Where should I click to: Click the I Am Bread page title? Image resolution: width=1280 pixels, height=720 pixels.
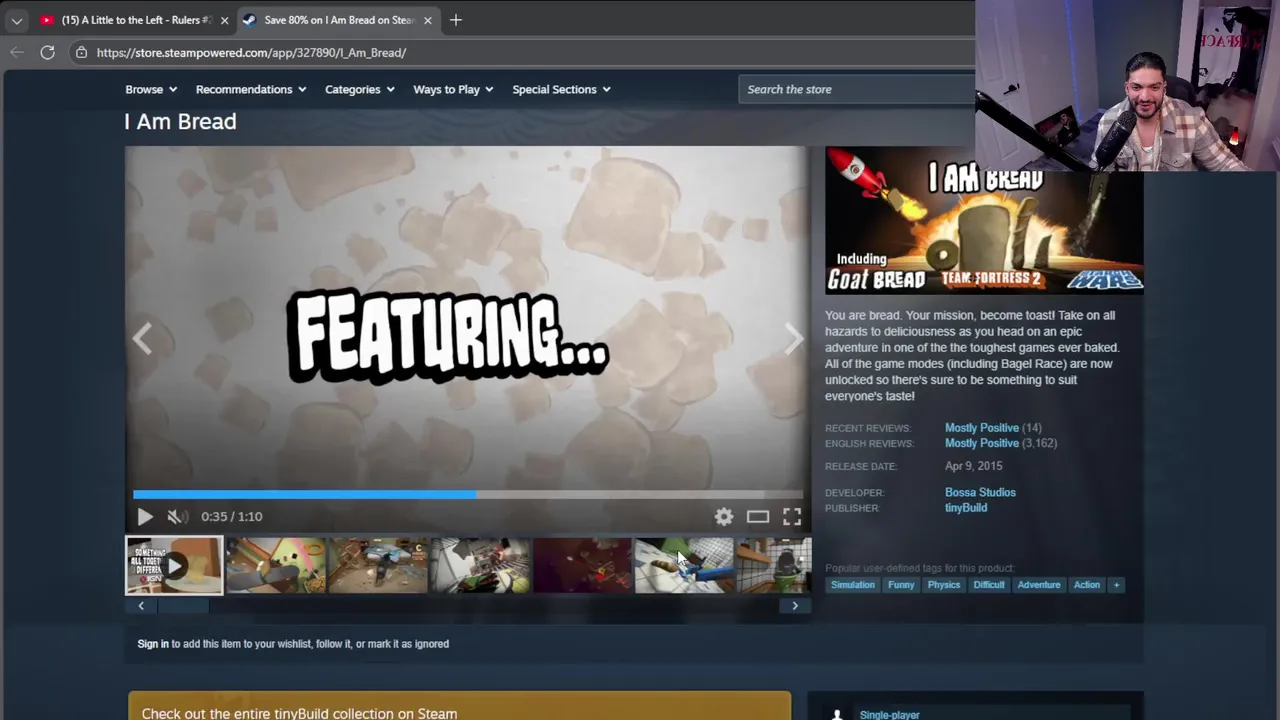(181, 121)
